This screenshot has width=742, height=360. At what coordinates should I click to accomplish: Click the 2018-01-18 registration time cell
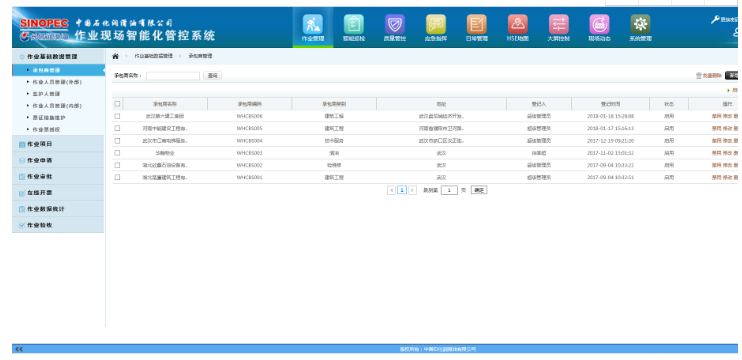610,116
